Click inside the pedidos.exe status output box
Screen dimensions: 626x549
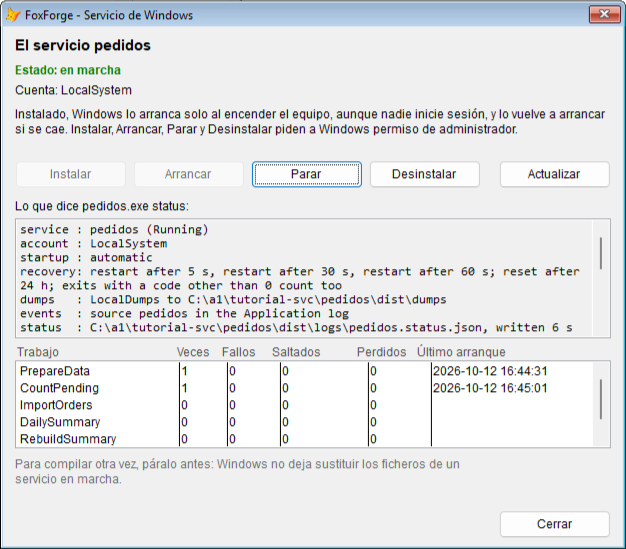313,278
